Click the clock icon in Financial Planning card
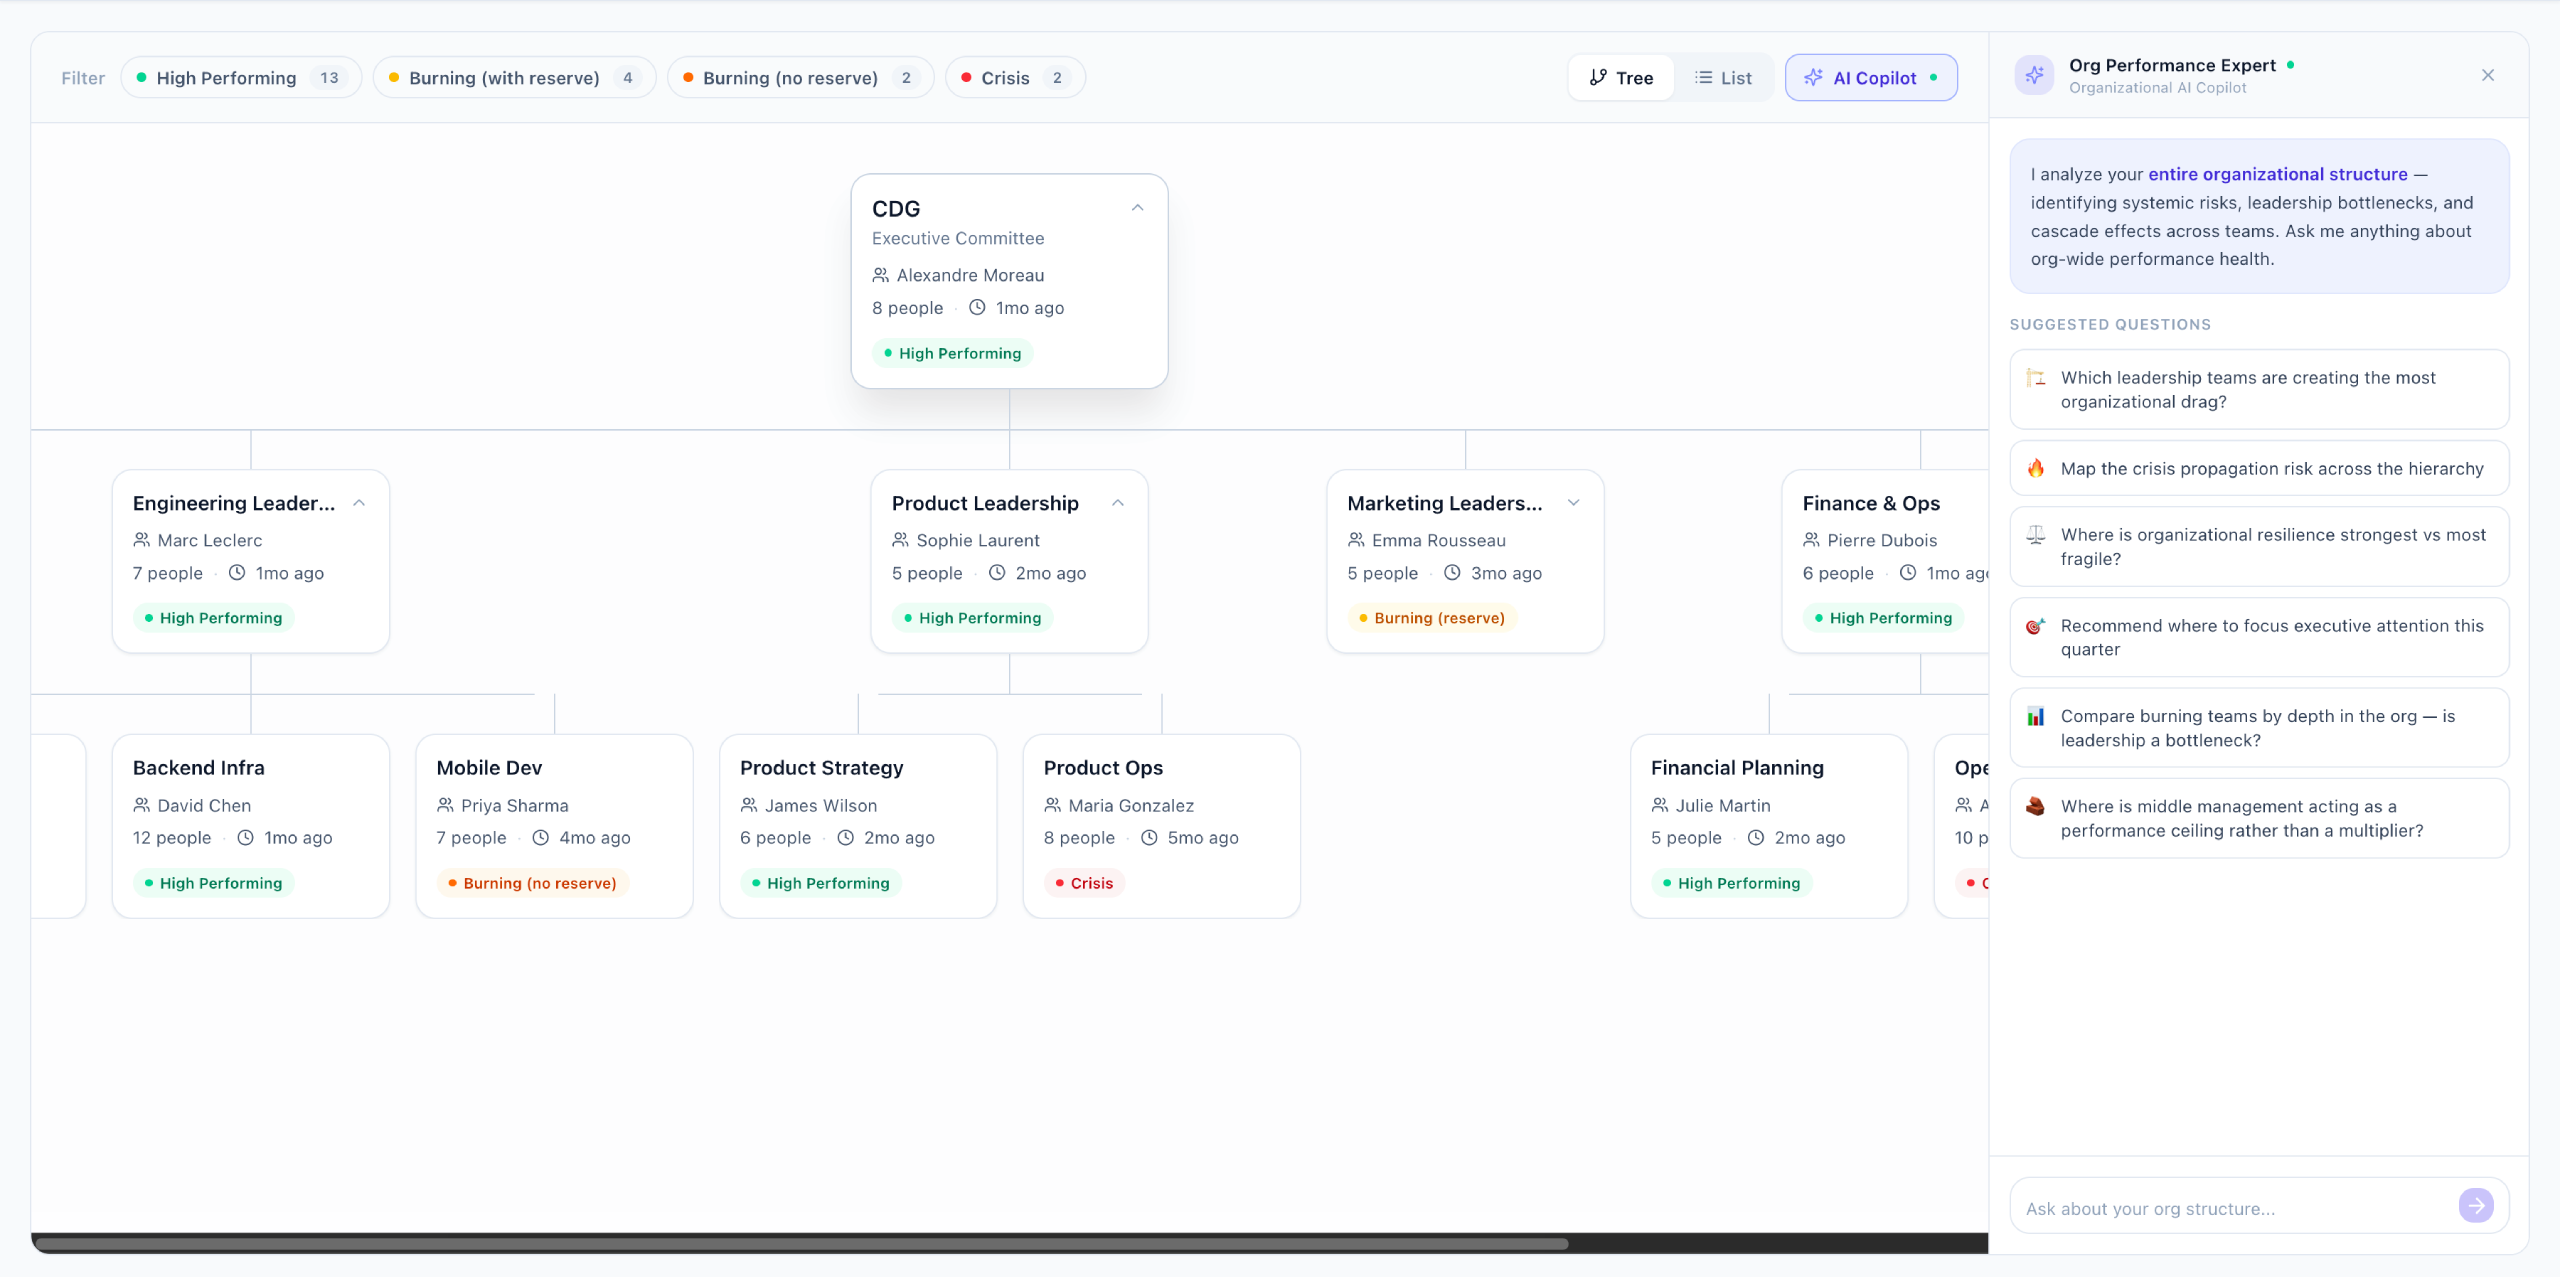The image size is (2560, 1277). (1756, 838)
